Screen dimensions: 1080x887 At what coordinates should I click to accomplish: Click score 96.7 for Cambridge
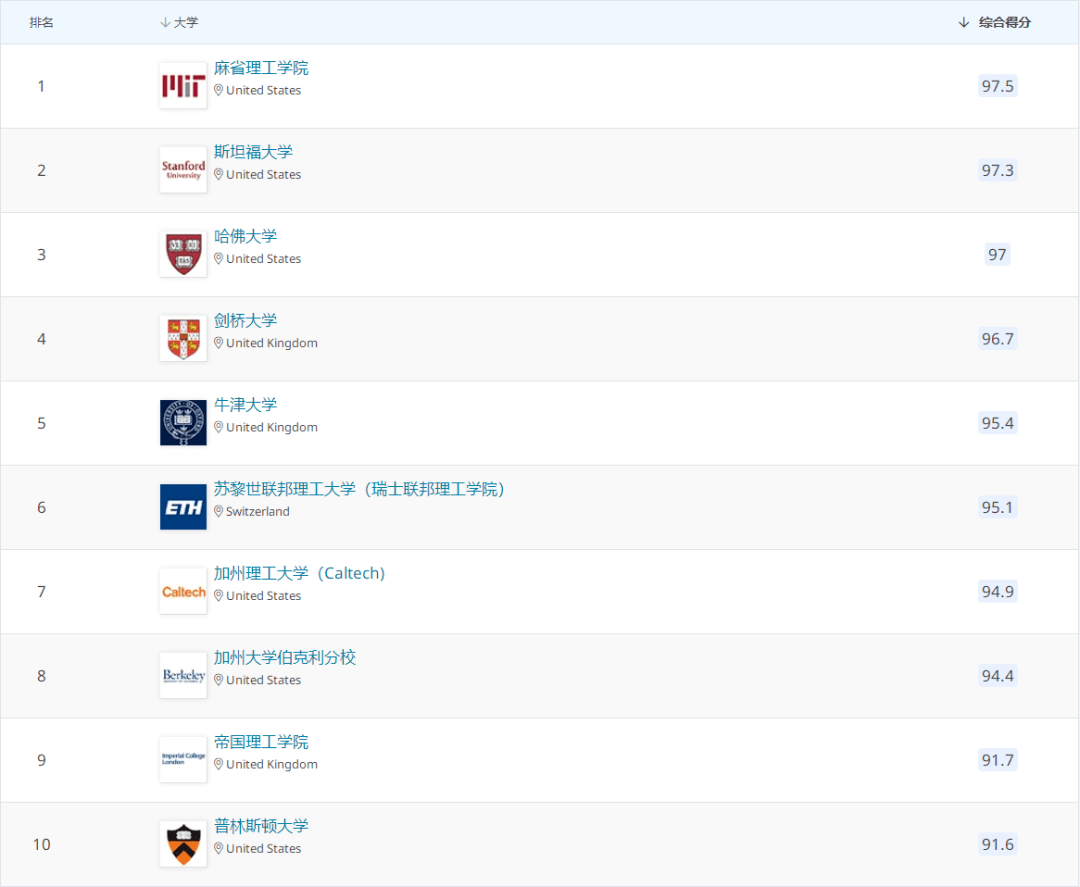tap(997, 339)
